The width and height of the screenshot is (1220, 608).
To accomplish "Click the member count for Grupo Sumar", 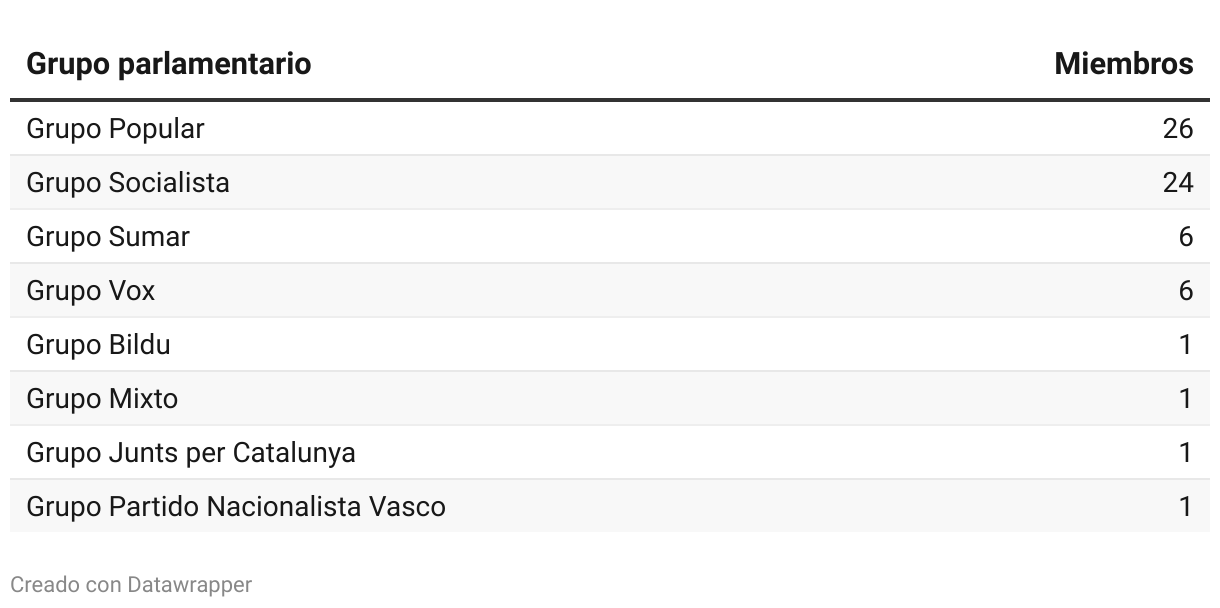I will point(1186,237).
